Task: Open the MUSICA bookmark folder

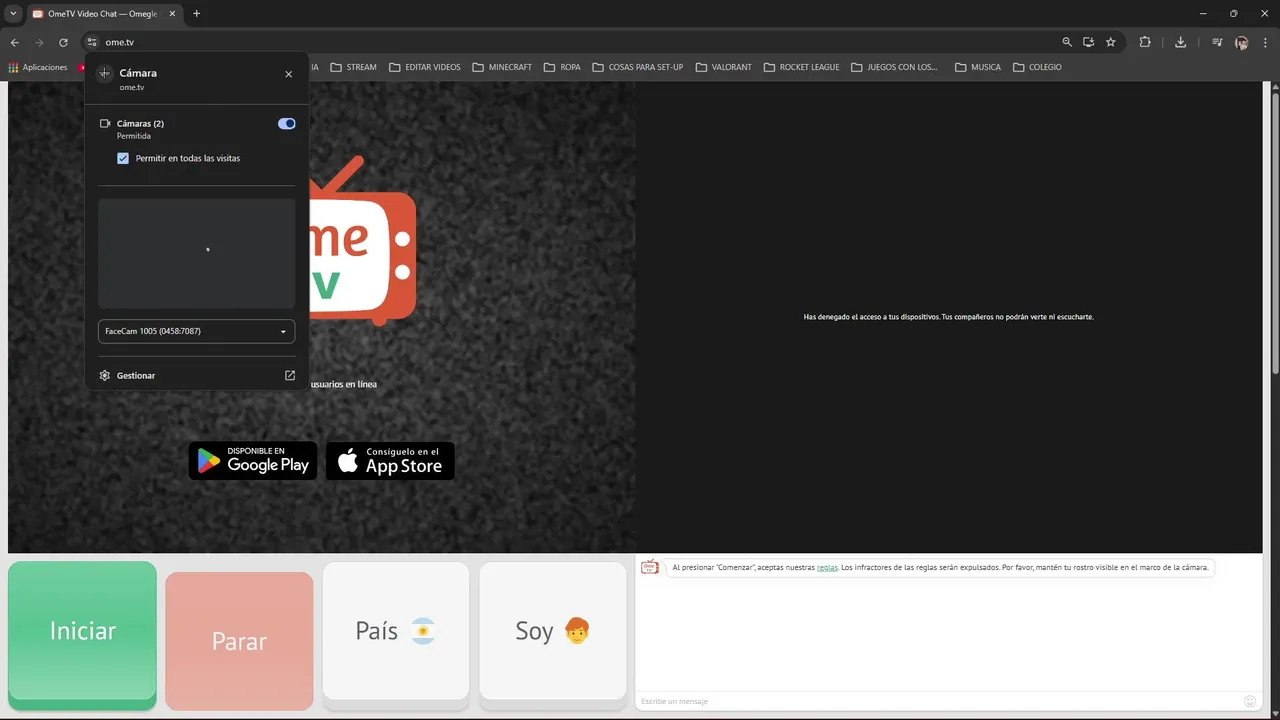Action: coord(978,67)
